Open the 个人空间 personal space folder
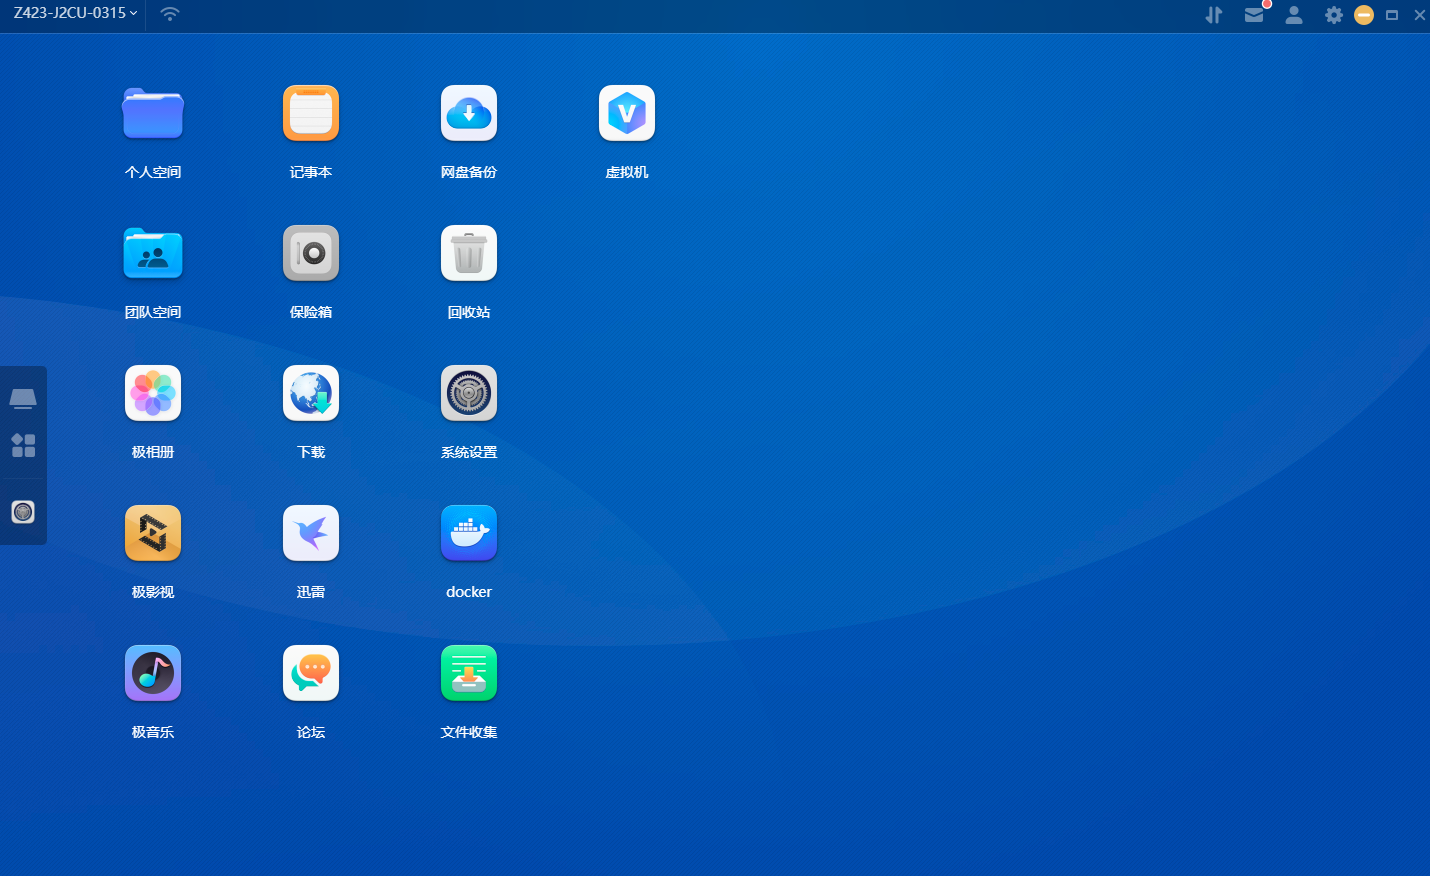The height and width of the screenshot is (876, 1430). point(153,113)
